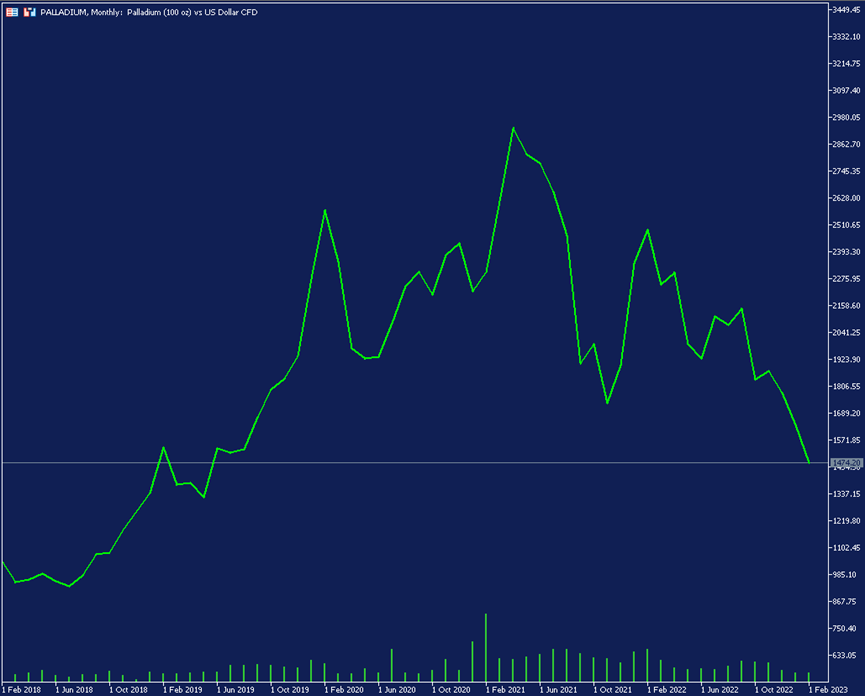The image size is (865, 696).
Task: Click the 750.40 price axis label
Action: coord(845,629)
